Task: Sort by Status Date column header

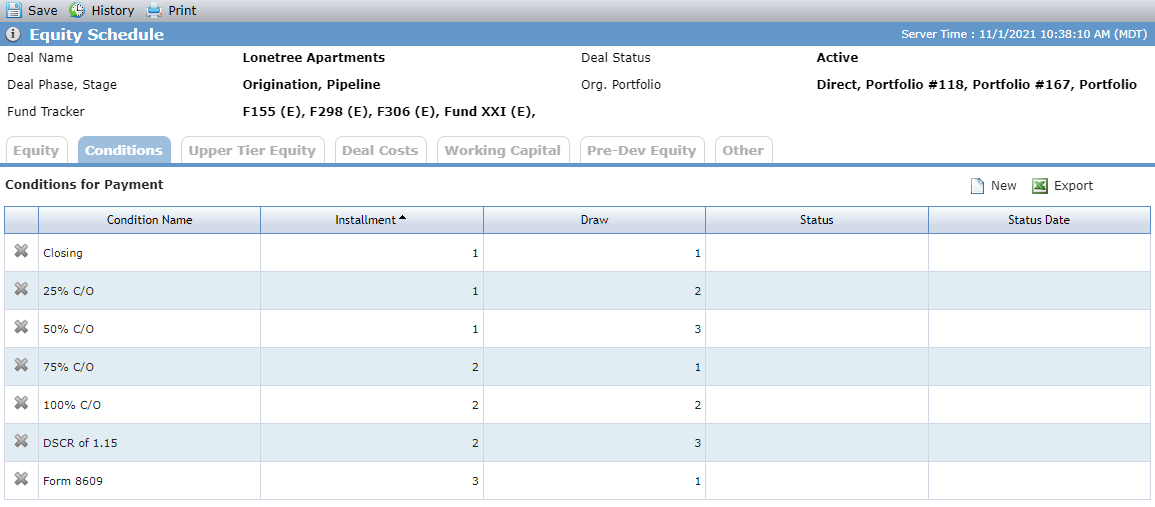Action: pyautogui.click(x=1039, y=220)
